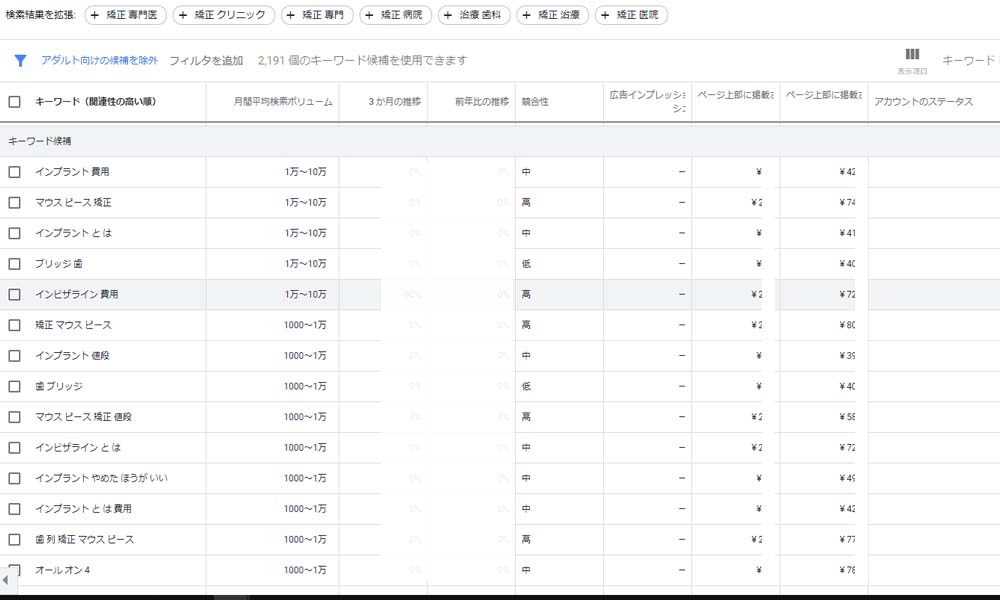Add 矯正 医院 suggestion chip
The height and width of the screenshot is (600, 1000).
point(631,15)
